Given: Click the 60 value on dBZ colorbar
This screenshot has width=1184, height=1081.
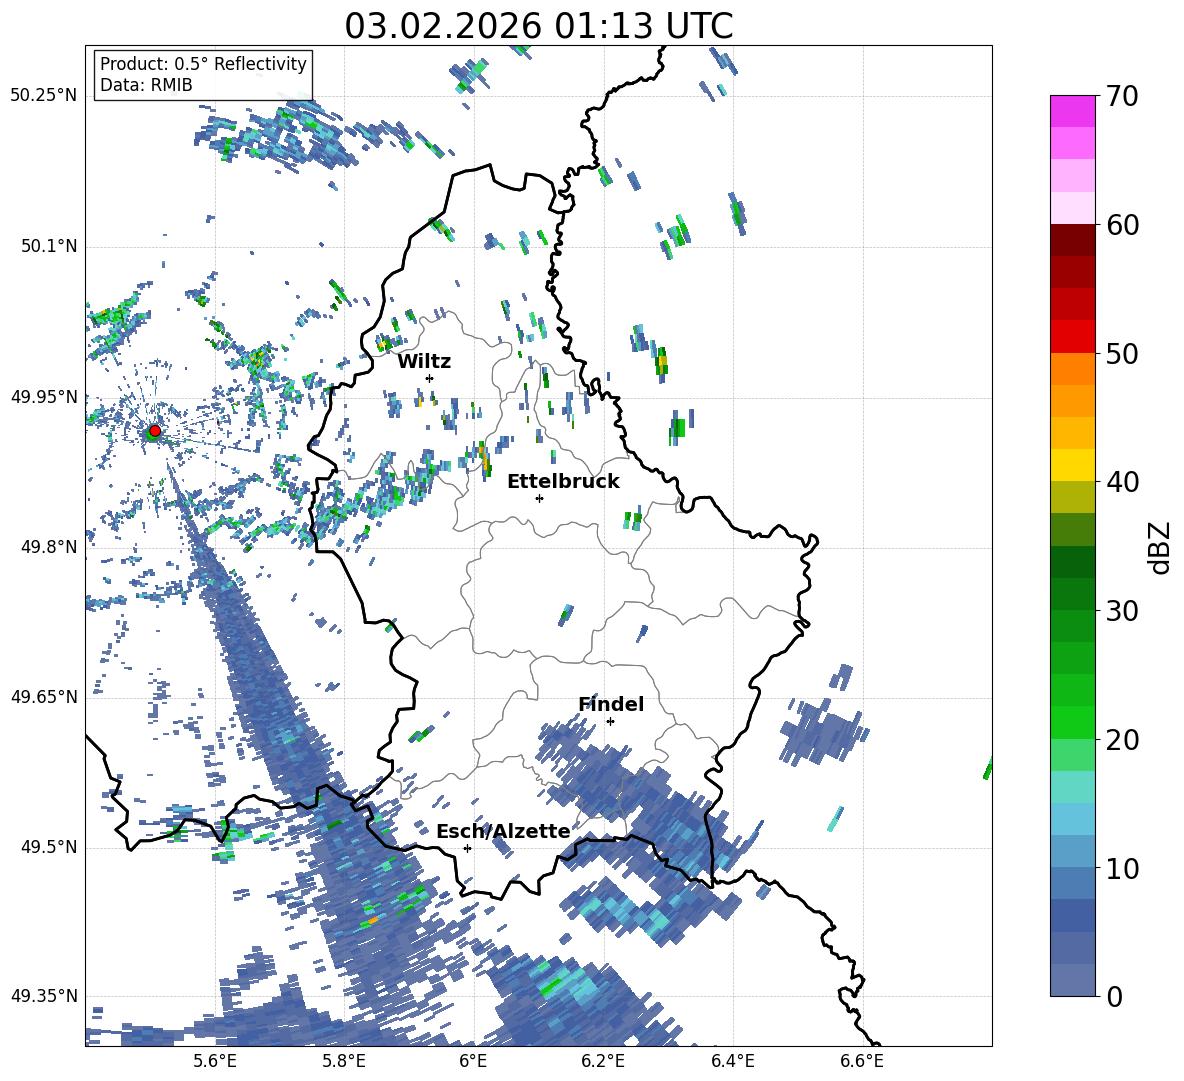Looking at the screenshot, I should [x=1121, y=225].
